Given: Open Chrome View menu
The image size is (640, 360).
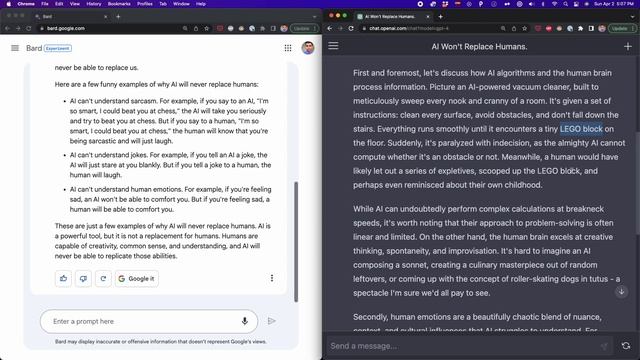Looking at the screenshot, I should click(x=75, y=4).
